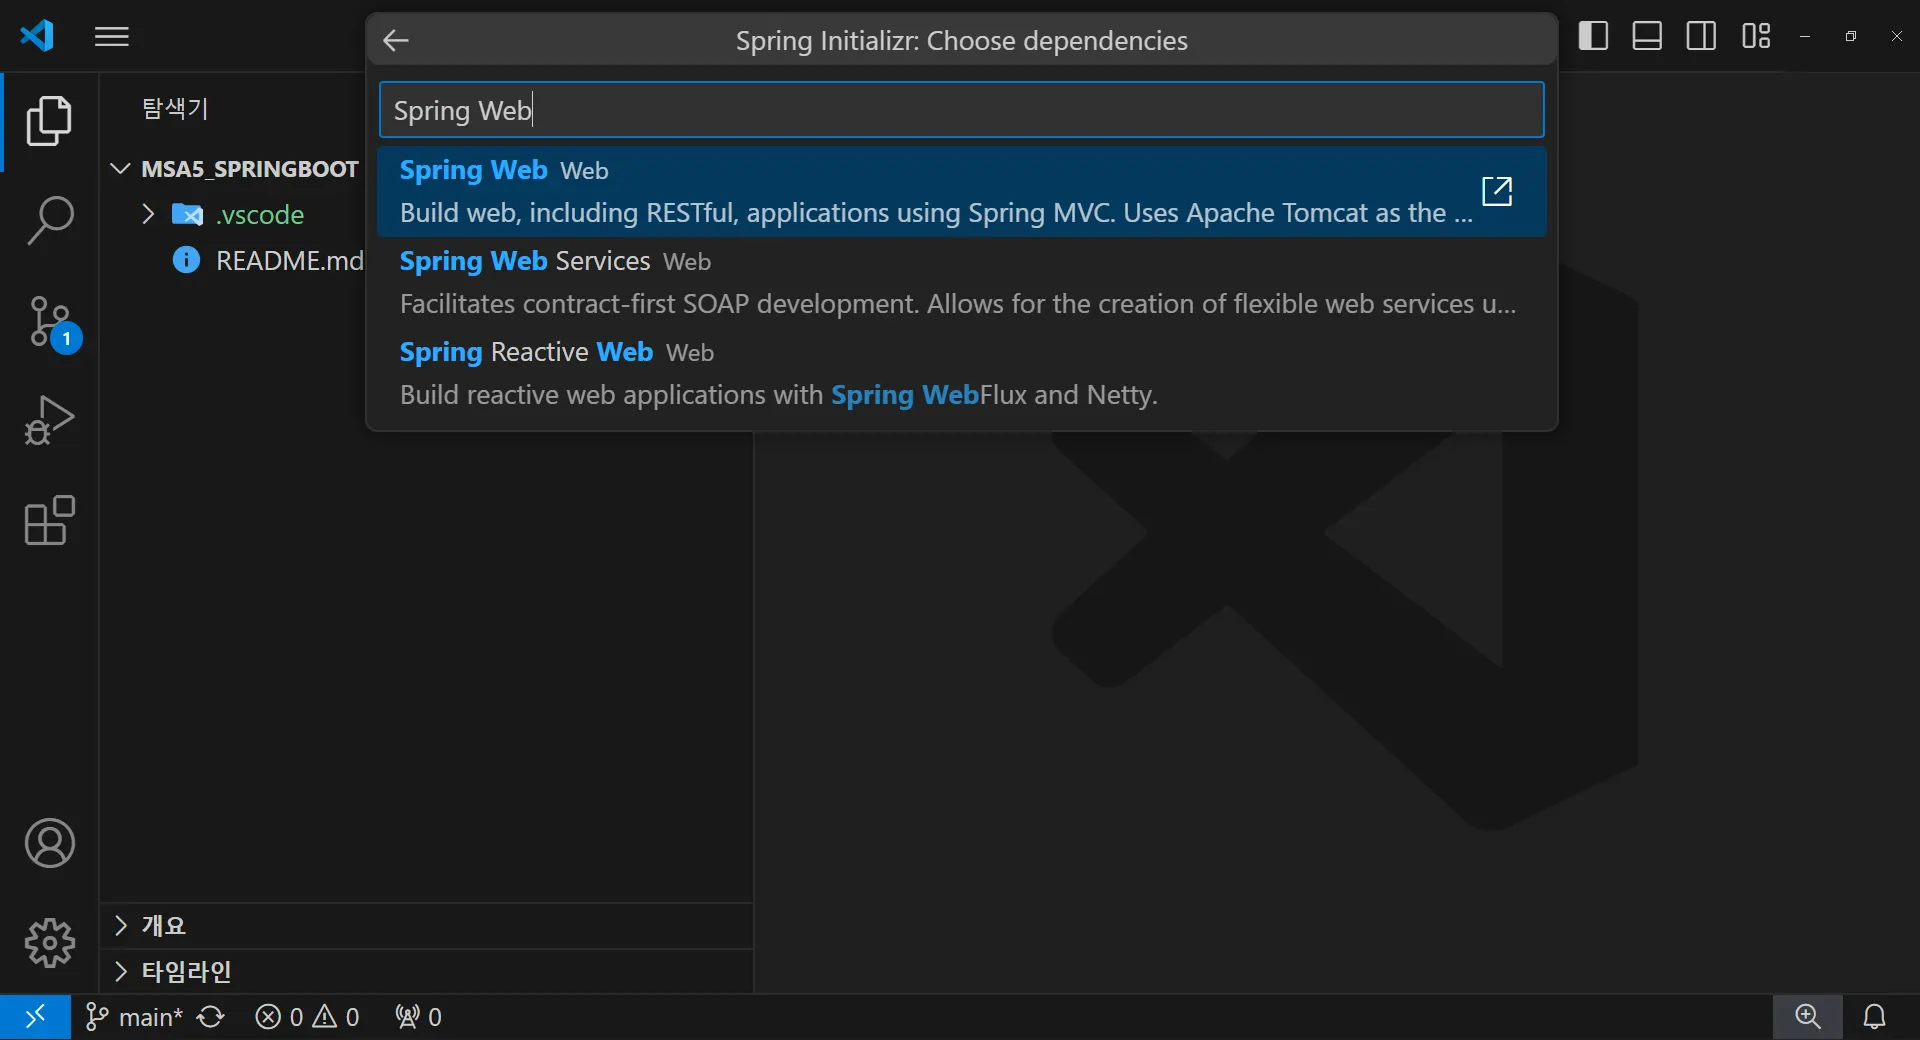Open Spring Web dependency link icon

click(x=1496, y=191)
